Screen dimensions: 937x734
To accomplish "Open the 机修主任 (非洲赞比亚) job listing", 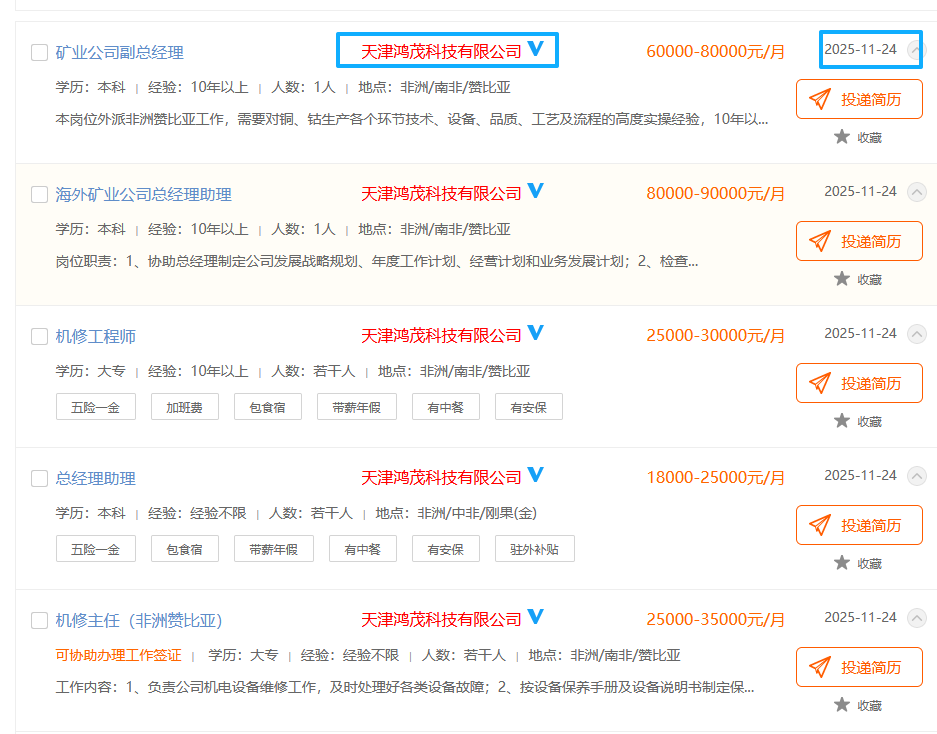I will 139,620.
